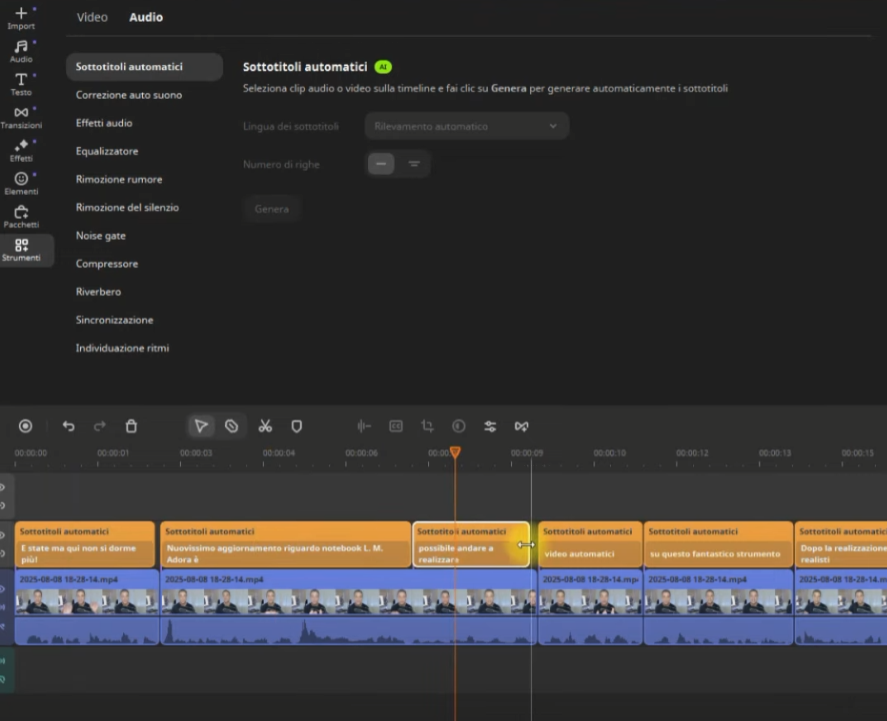Screen dimensions: 887x721
Task: Click the 00:00:13 mark on the ruler
Action: coord(775,453)
